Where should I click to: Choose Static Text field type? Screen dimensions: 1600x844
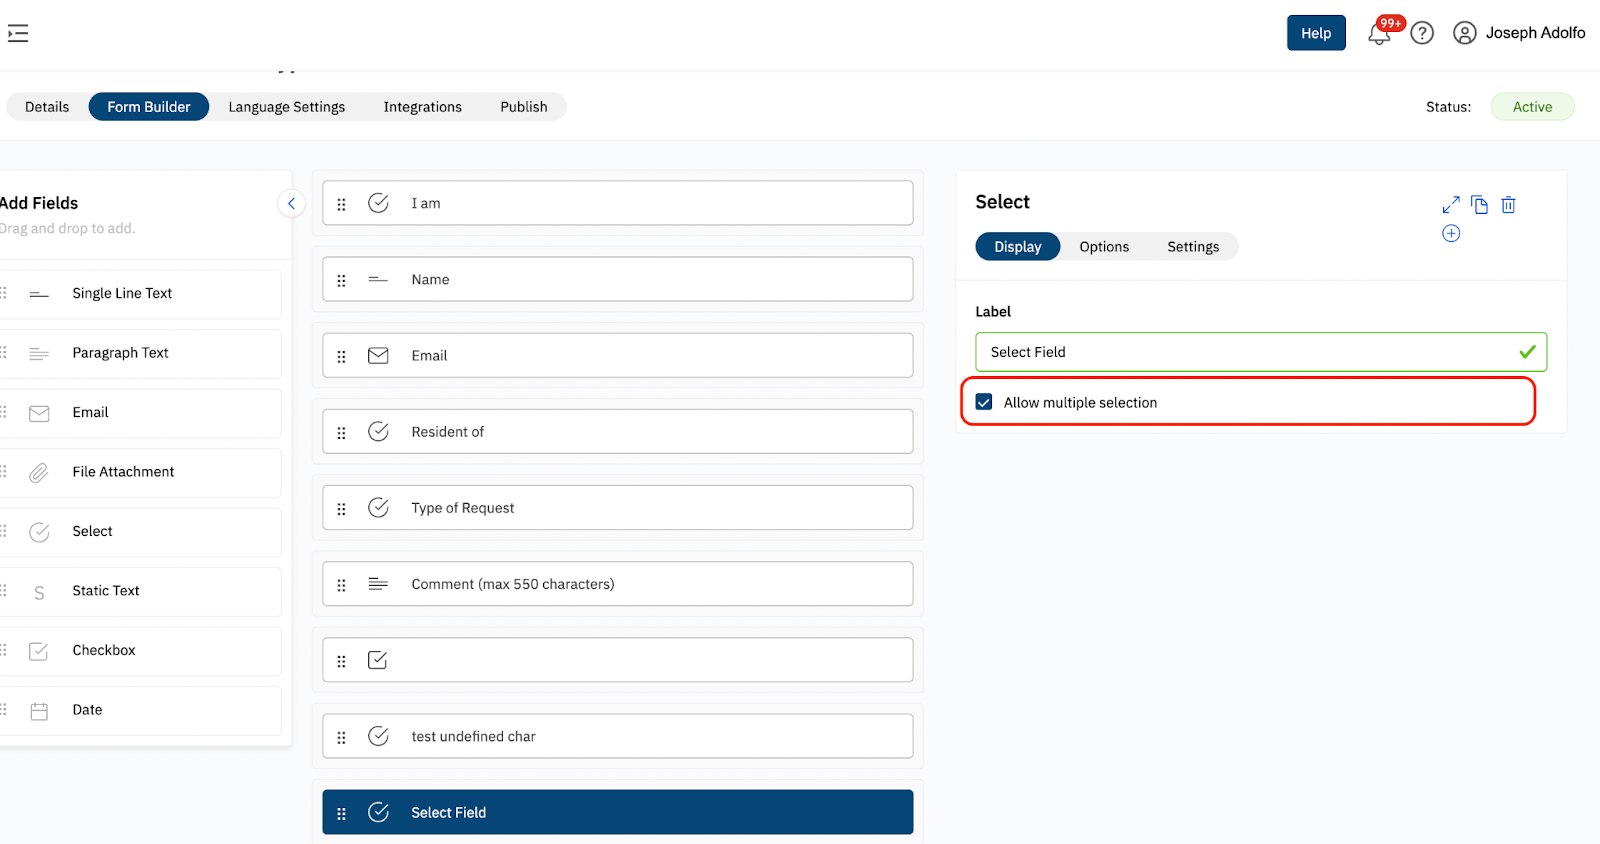(140, 591)
